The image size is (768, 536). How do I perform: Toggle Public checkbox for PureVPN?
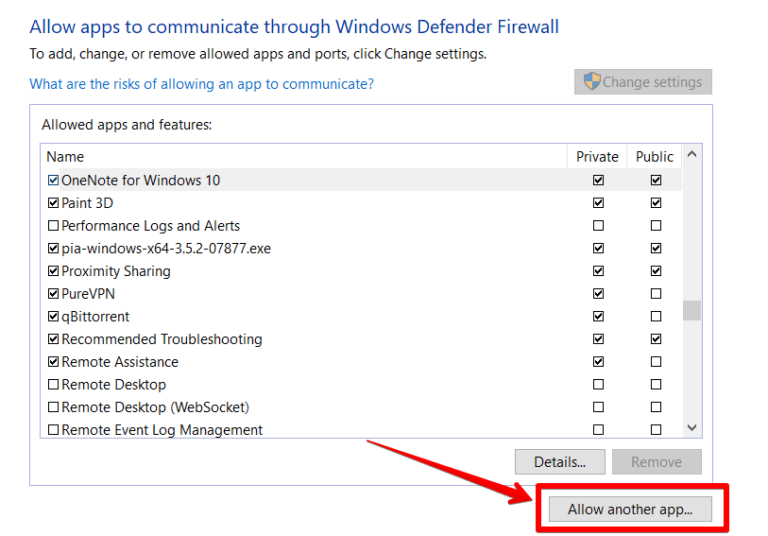[x=656, y=294]
